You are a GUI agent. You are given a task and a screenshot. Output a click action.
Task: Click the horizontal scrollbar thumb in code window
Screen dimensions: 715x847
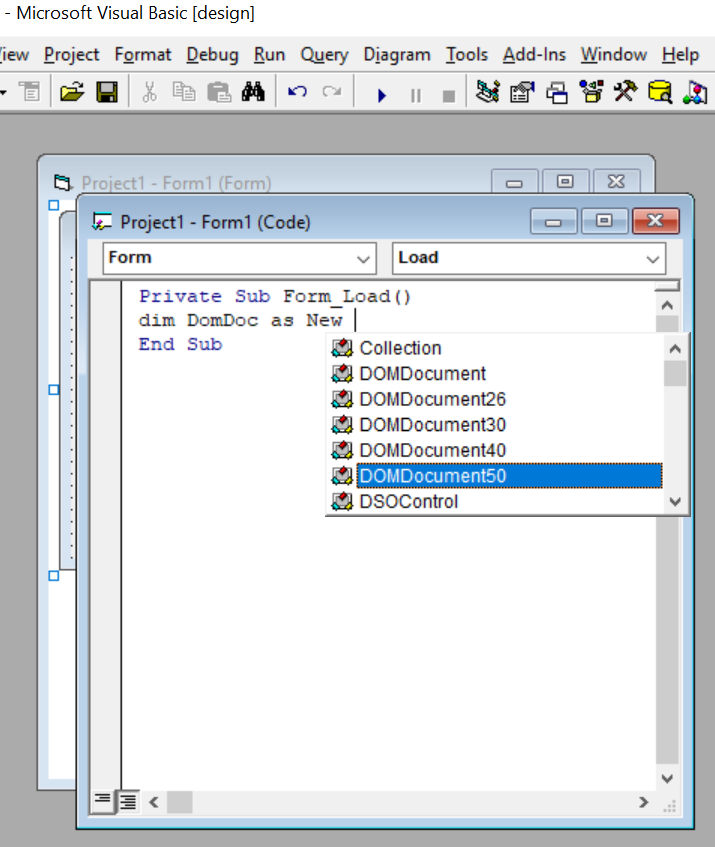click(179, 802)
